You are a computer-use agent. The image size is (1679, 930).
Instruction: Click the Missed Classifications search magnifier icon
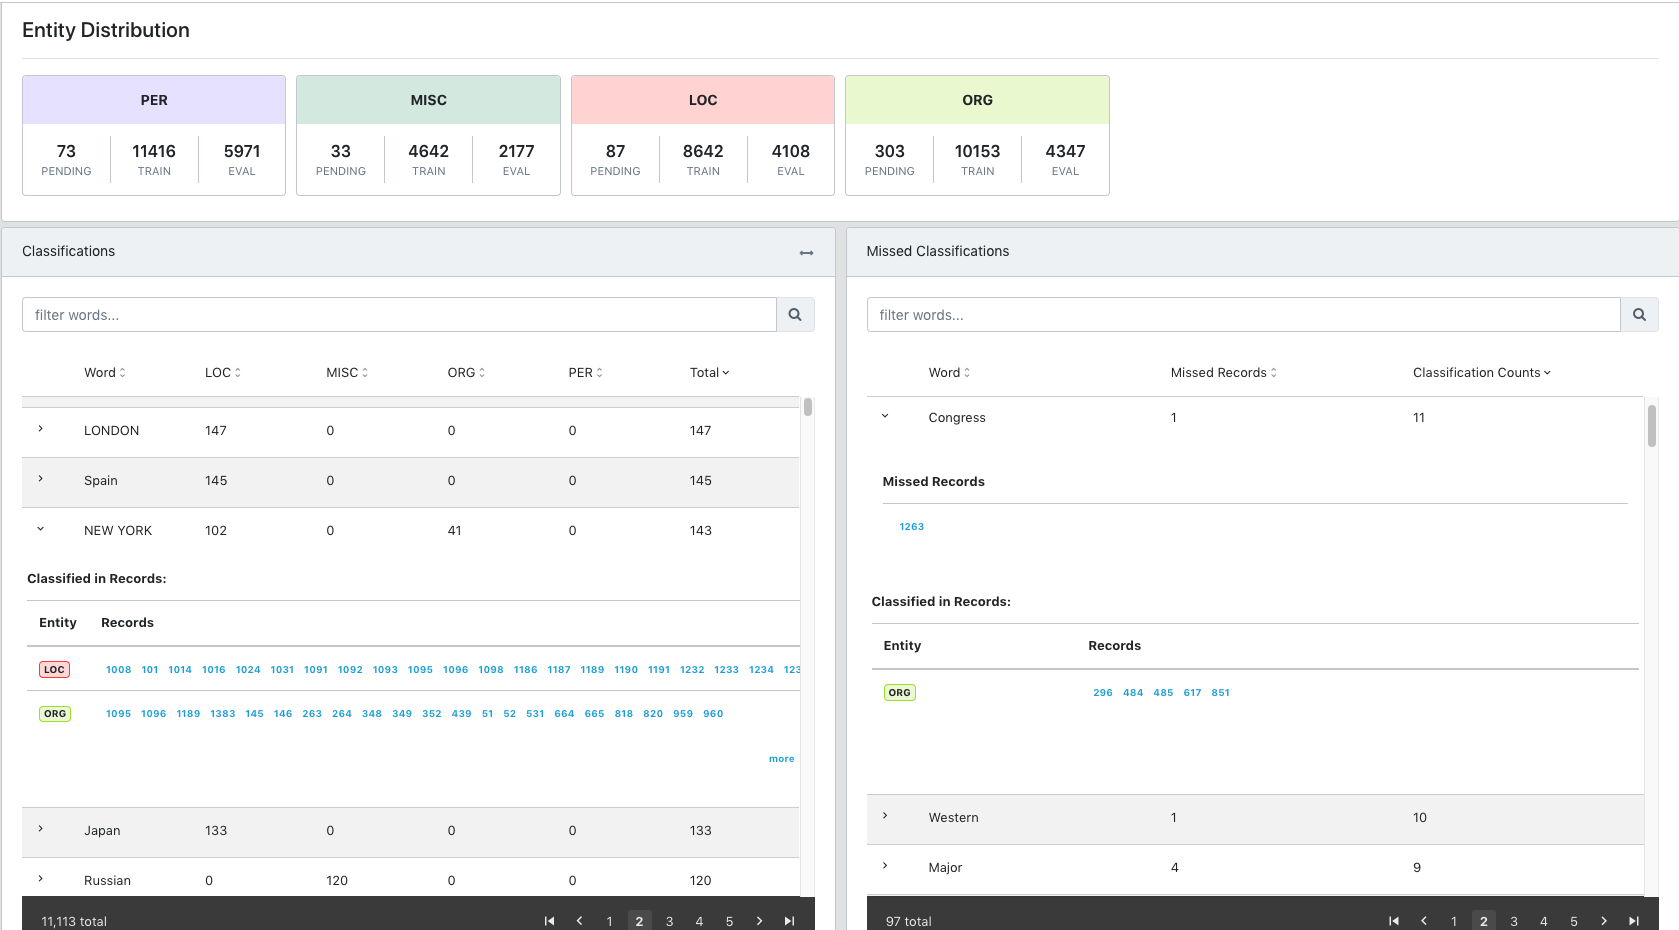tap(1639, 315)
